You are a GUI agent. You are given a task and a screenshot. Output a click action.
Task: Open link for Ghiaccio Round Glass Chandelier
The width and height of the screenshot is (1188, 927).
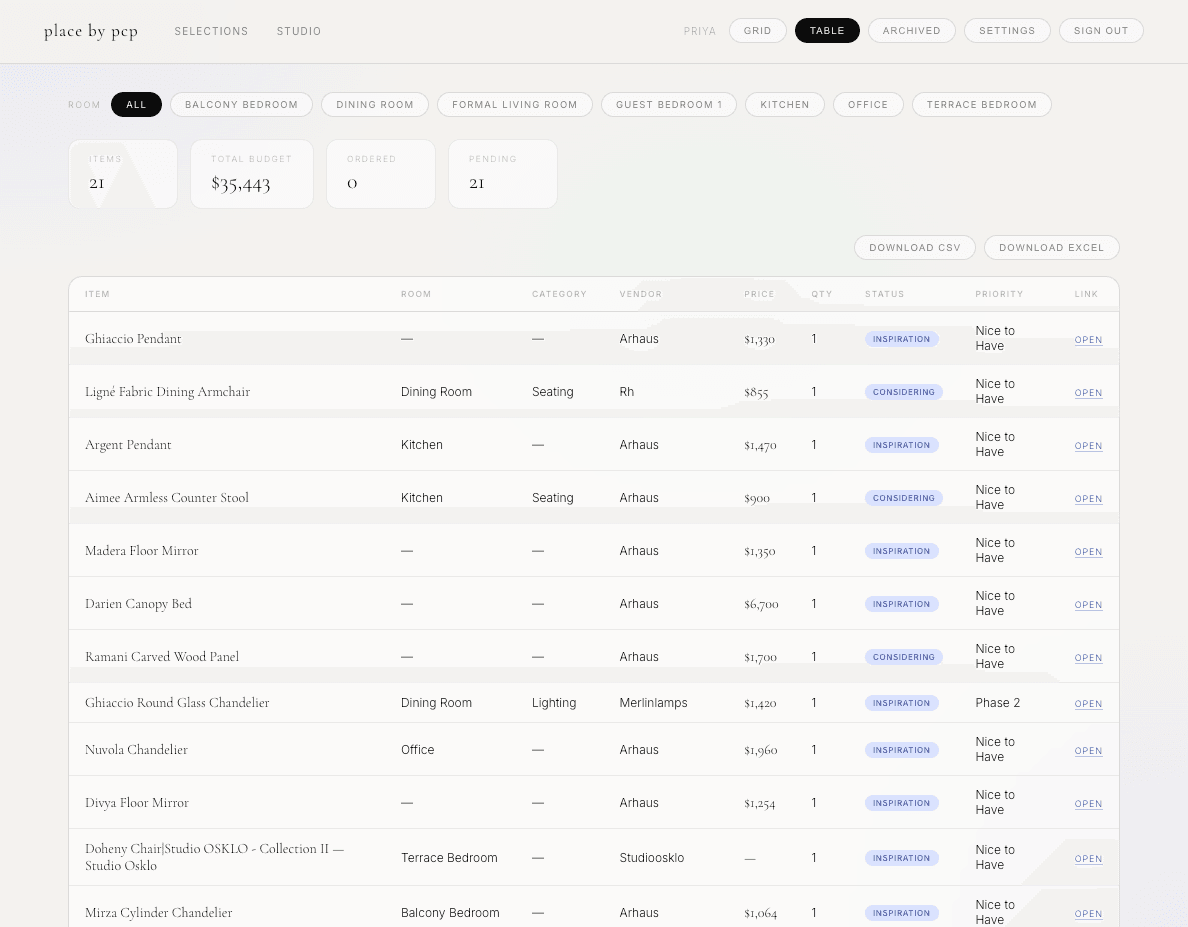point(1088,704)
